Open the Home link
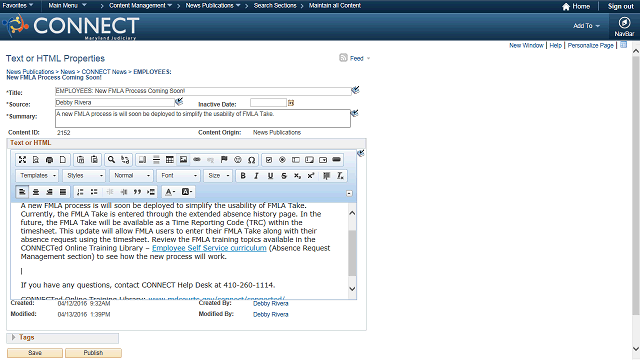The width and height of the screenshot is (640, 360). click(x=576, y=6)
